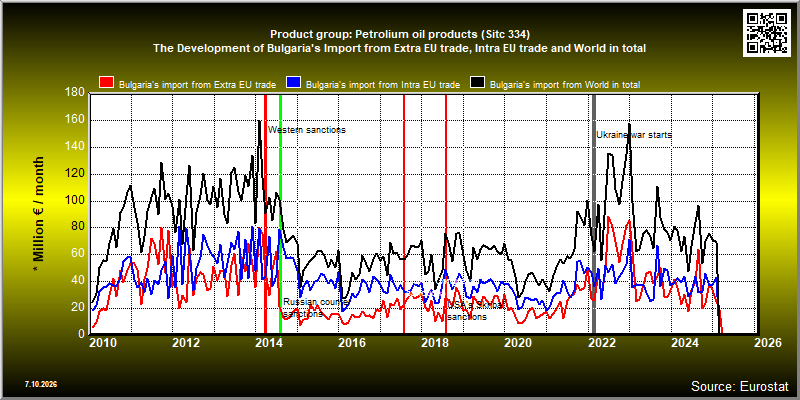The image size is (800, 400).
Task: Select "Bulgaria's import from Intra EU trade" legend label
Action: coord(383,85)
